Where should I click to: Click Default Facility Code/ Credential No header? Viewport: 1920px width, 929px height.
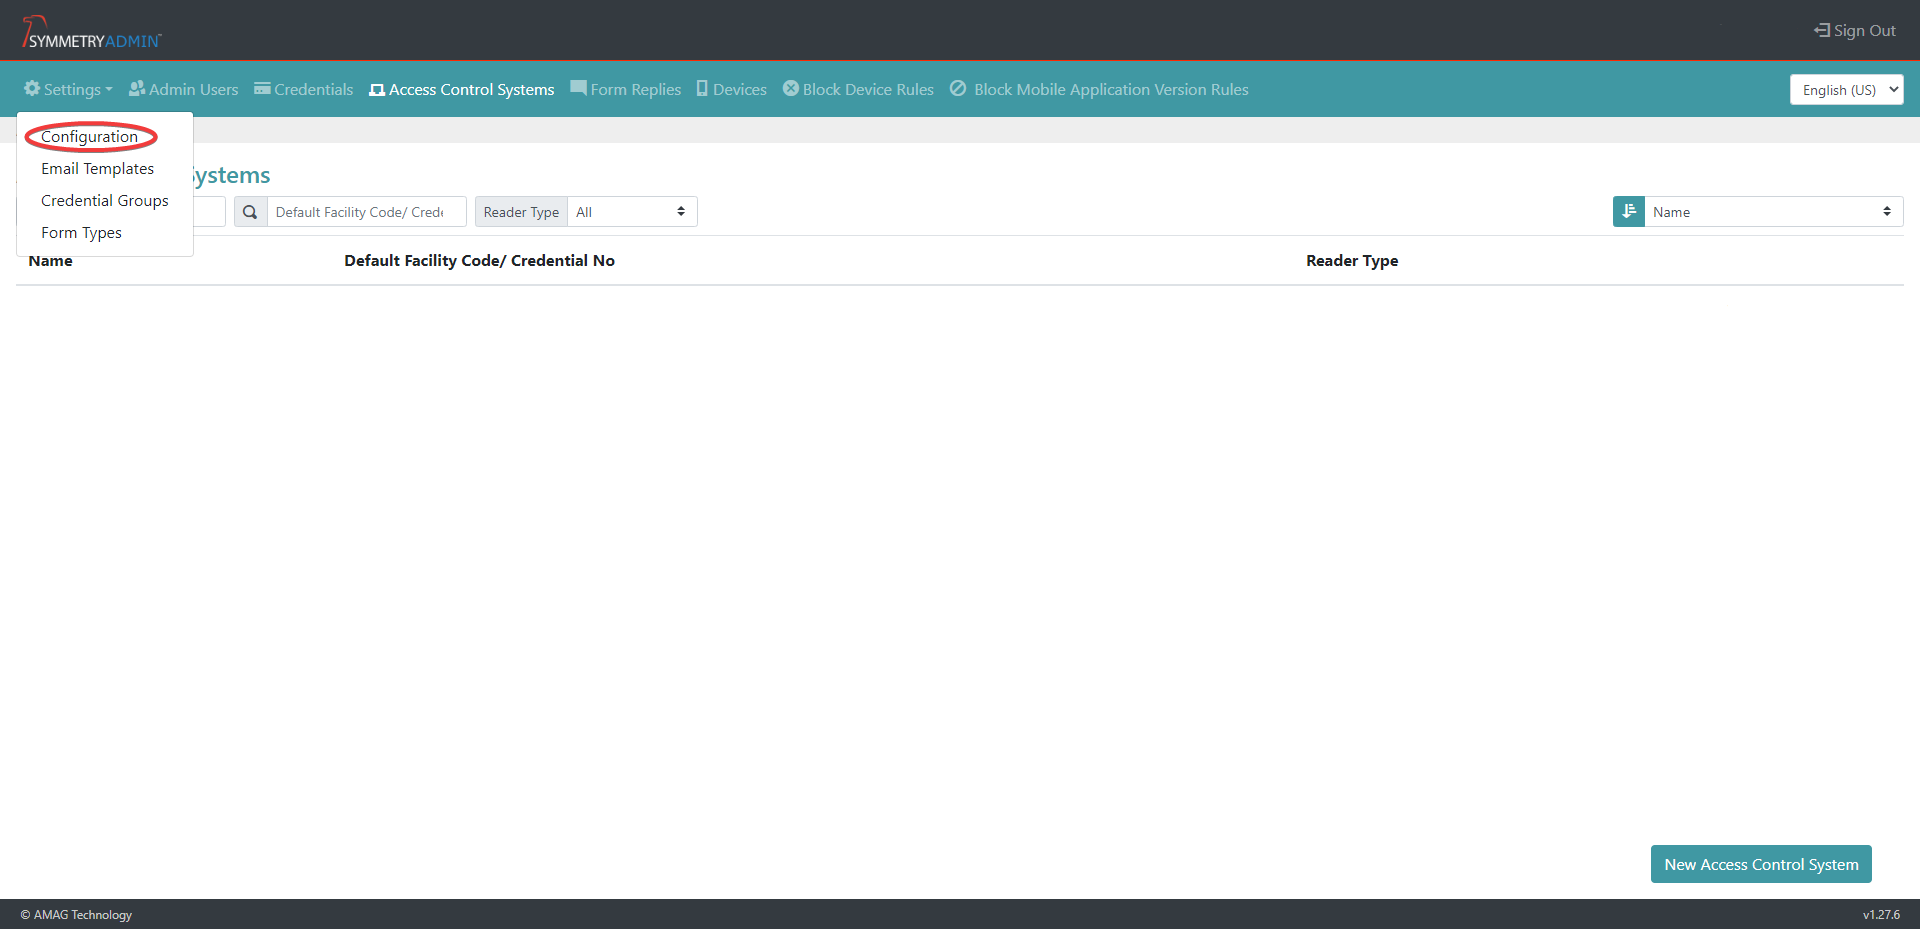[480, 261]
